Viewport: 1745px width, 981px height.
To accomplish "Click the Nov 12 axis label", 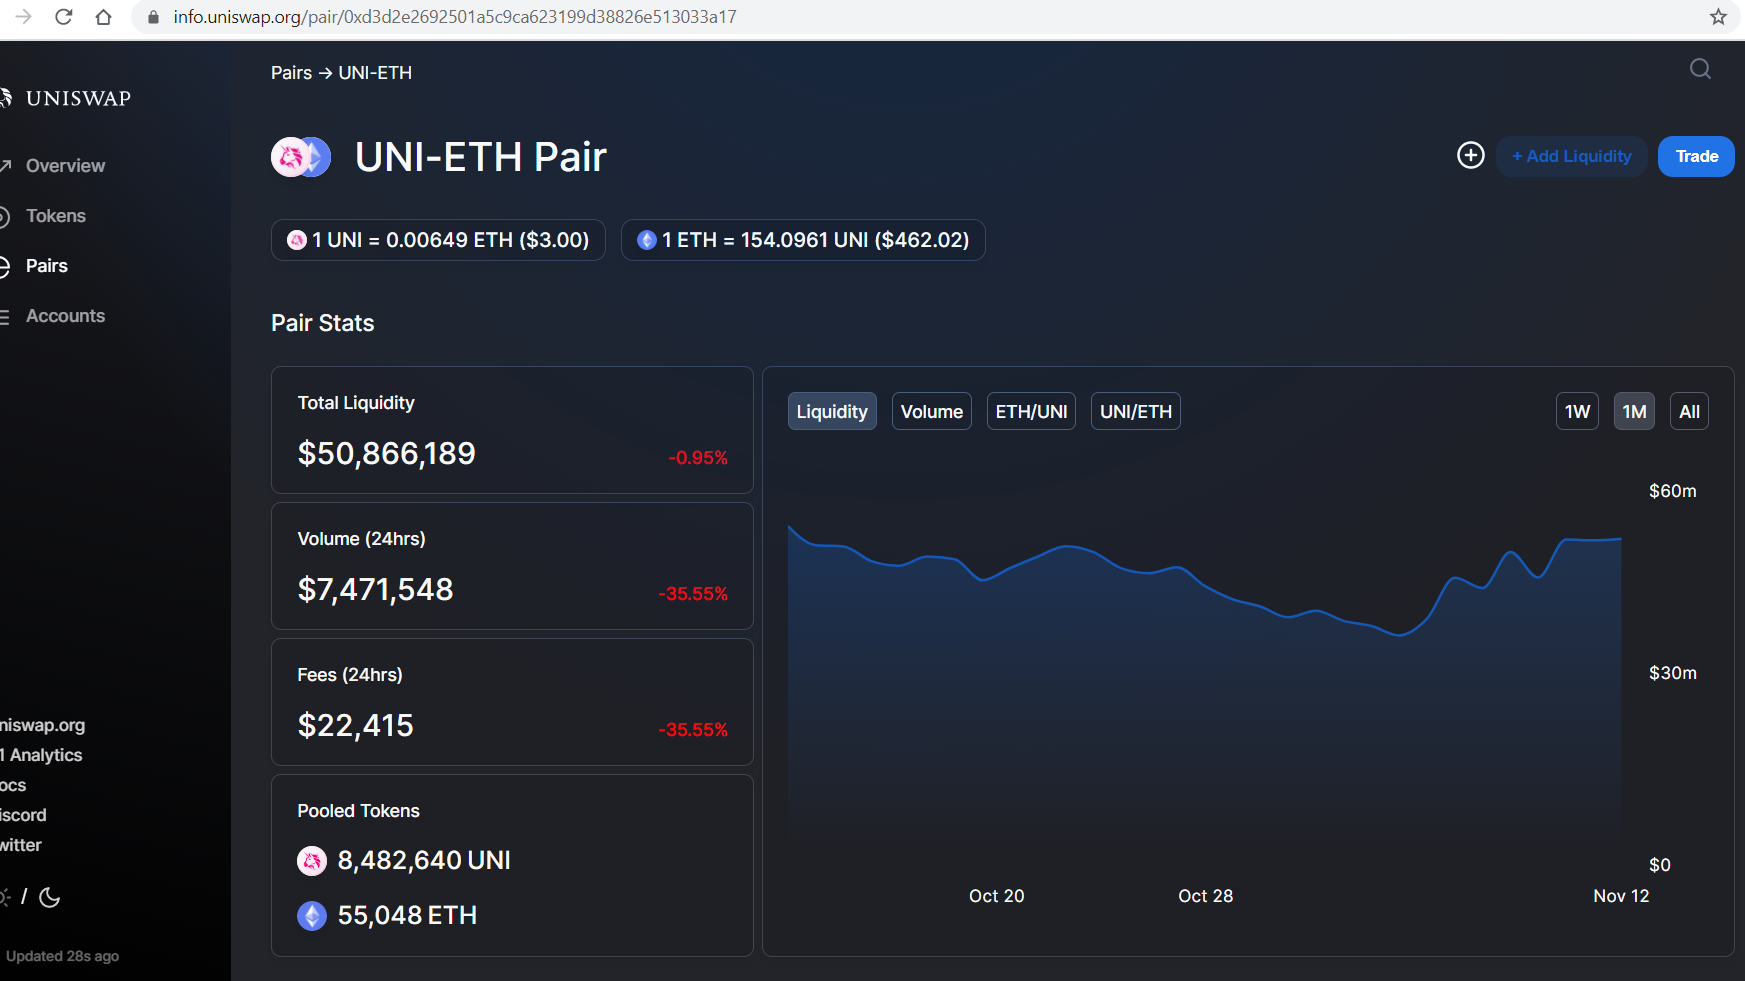I will (x=1621, y=896).
